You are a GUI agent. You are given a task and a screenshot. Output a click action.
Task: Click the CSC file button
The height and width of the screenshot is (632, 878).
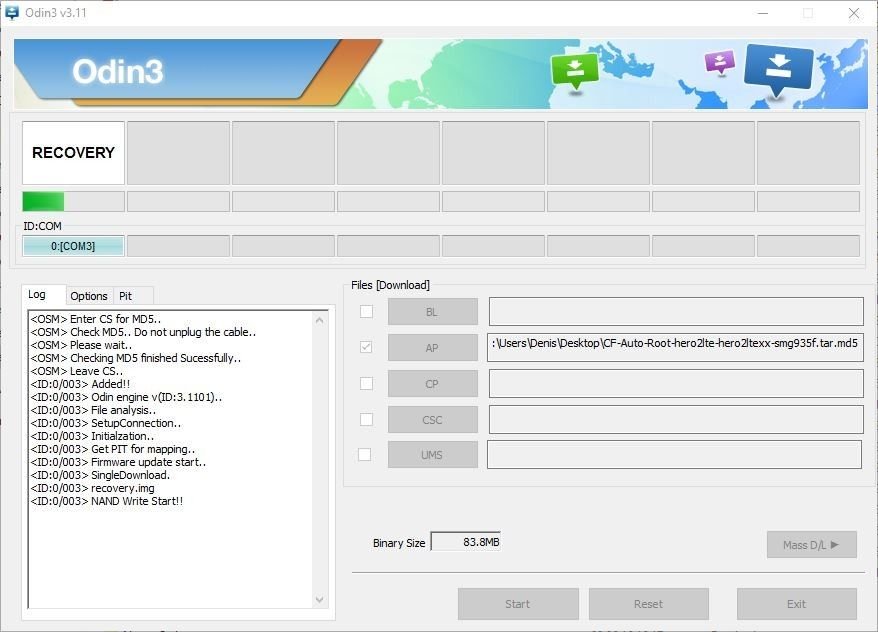pyautogui.click(x=433, y=420)
